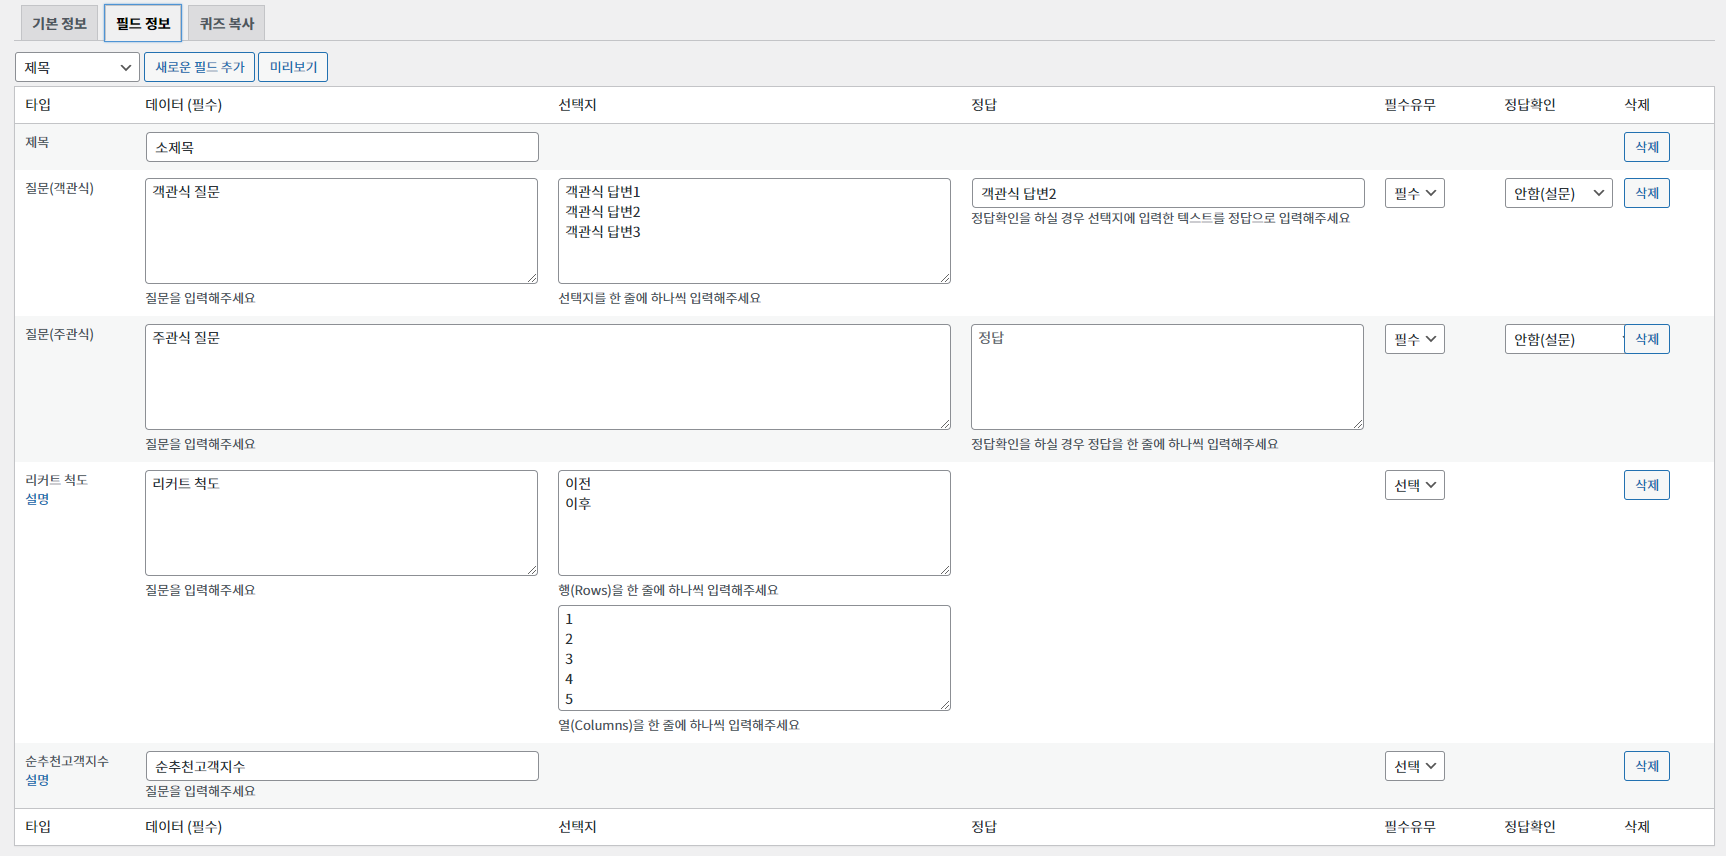
Task: Open the 퀴즈 복사 tab
Action: (x=227, y=23)
